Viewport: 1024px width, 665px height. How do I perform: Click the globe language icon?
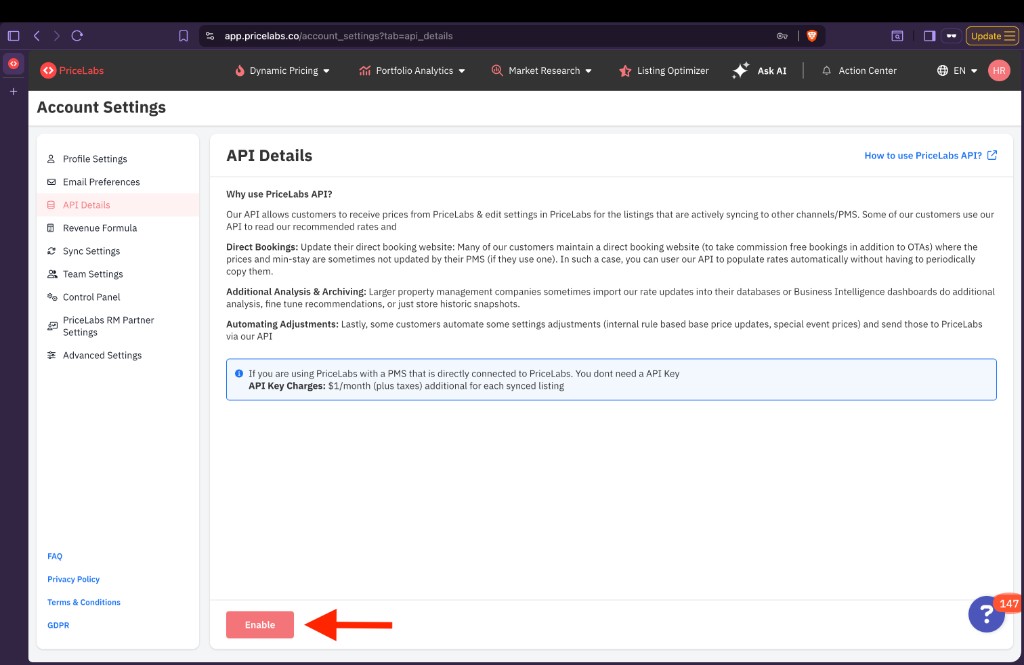click(942, 71)
